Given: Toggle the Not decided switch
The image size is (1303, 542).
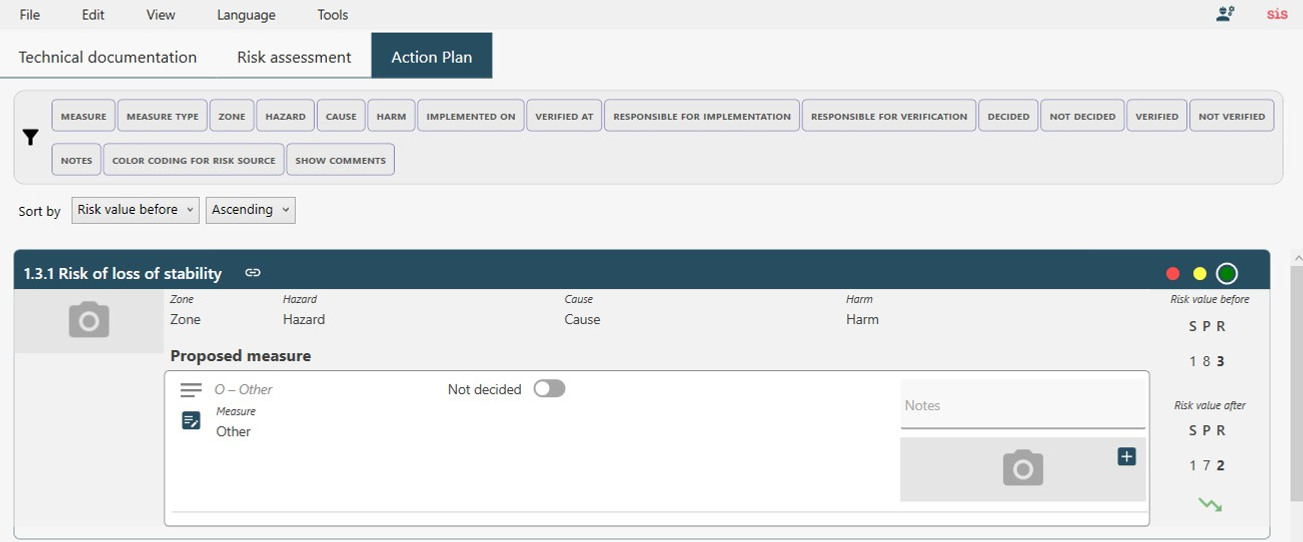Looking at the screenshot, I should 549,389.
